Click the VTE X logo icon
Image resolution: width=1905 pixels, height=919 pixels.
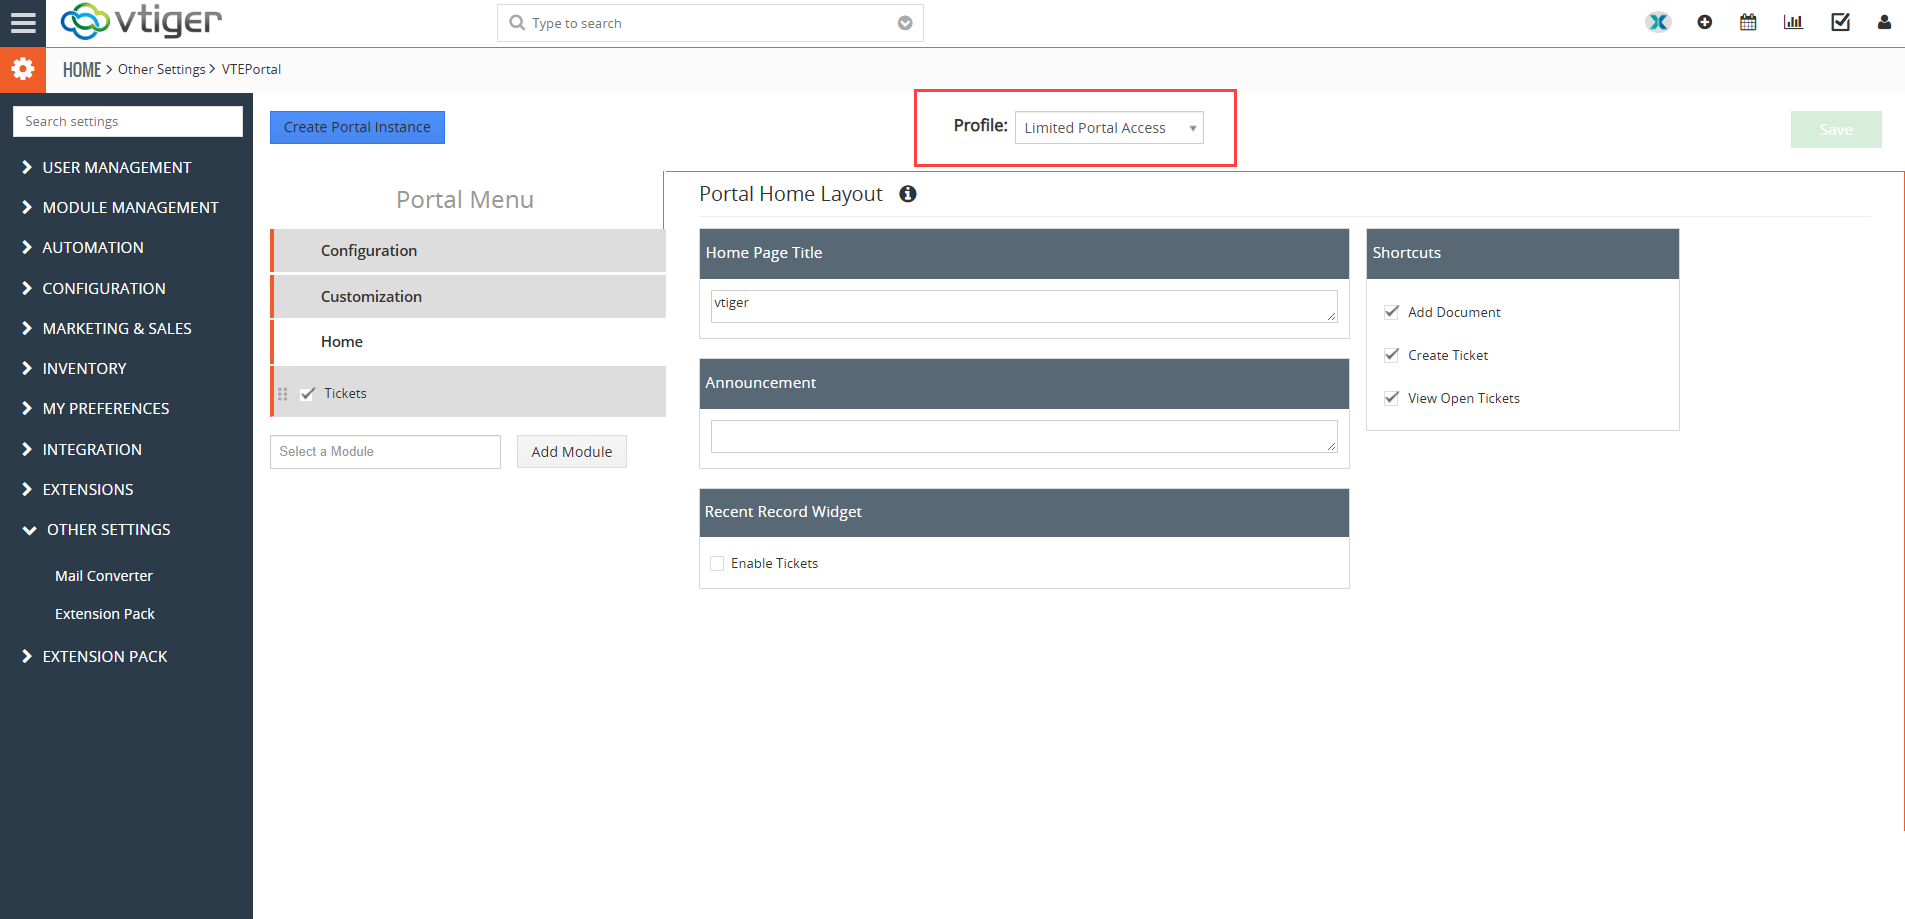[1658, 22]
